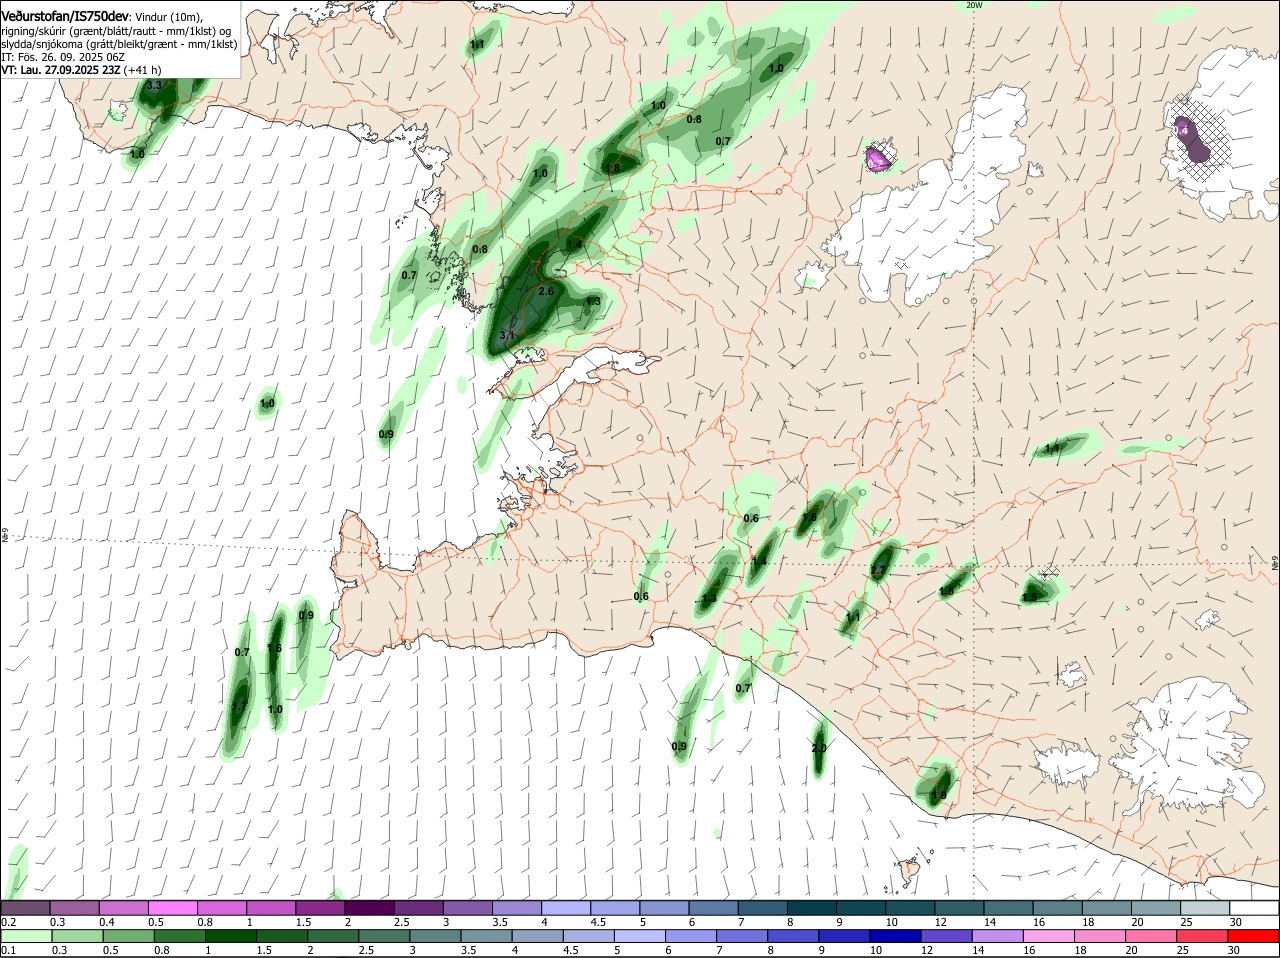The image size is (1280, 958).
Task: Click the 20W longitude label at the top
Action: pyautogui.click(x=975, y=5)
